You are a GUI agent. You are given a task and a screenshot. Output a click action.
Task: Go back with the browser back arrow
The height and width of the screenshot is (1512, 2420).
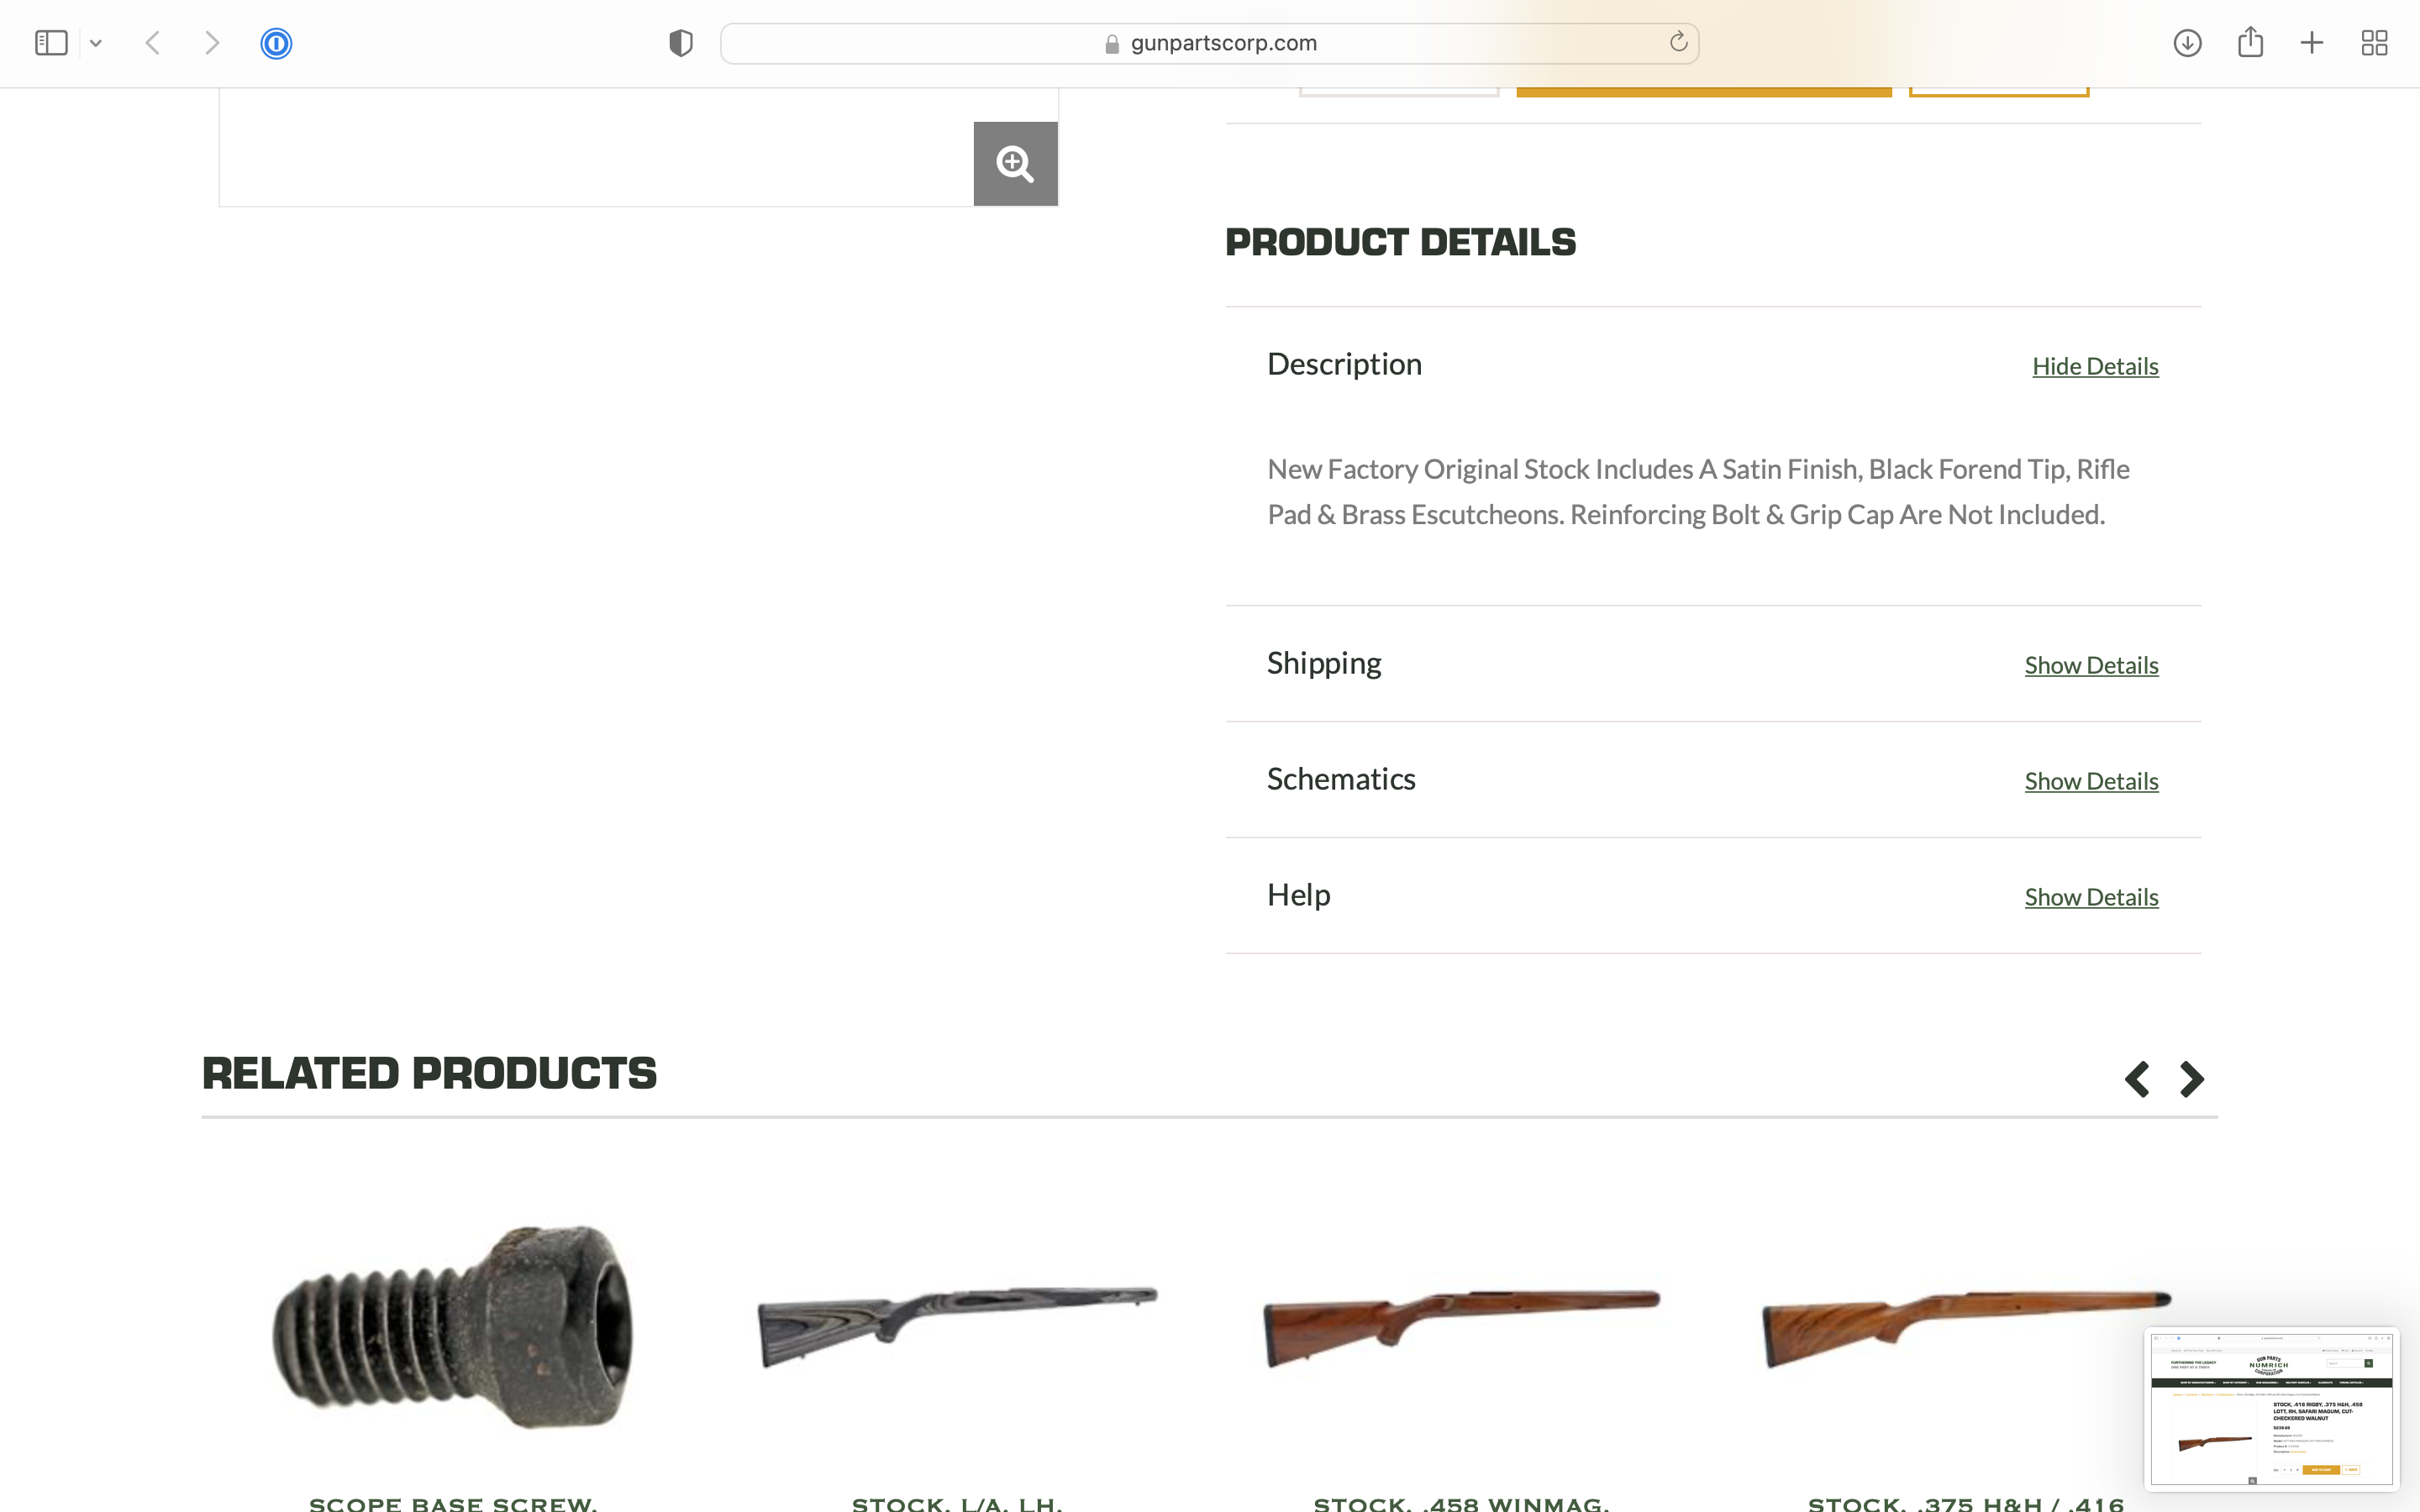coord(153,43)
